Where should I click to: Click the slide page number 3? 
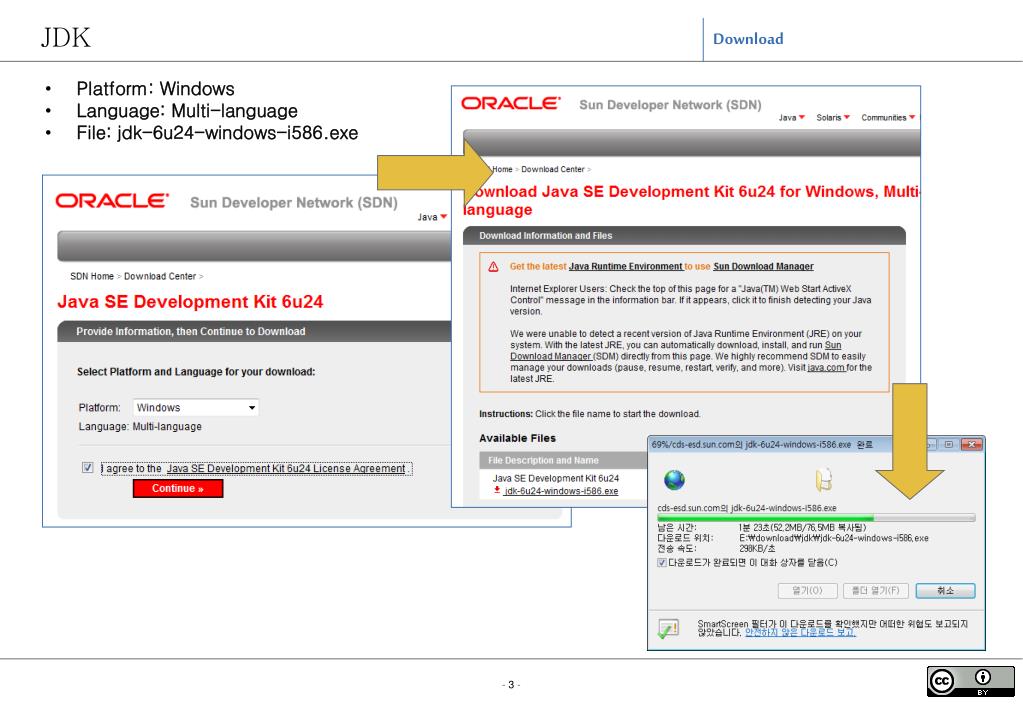coord(511,685)
